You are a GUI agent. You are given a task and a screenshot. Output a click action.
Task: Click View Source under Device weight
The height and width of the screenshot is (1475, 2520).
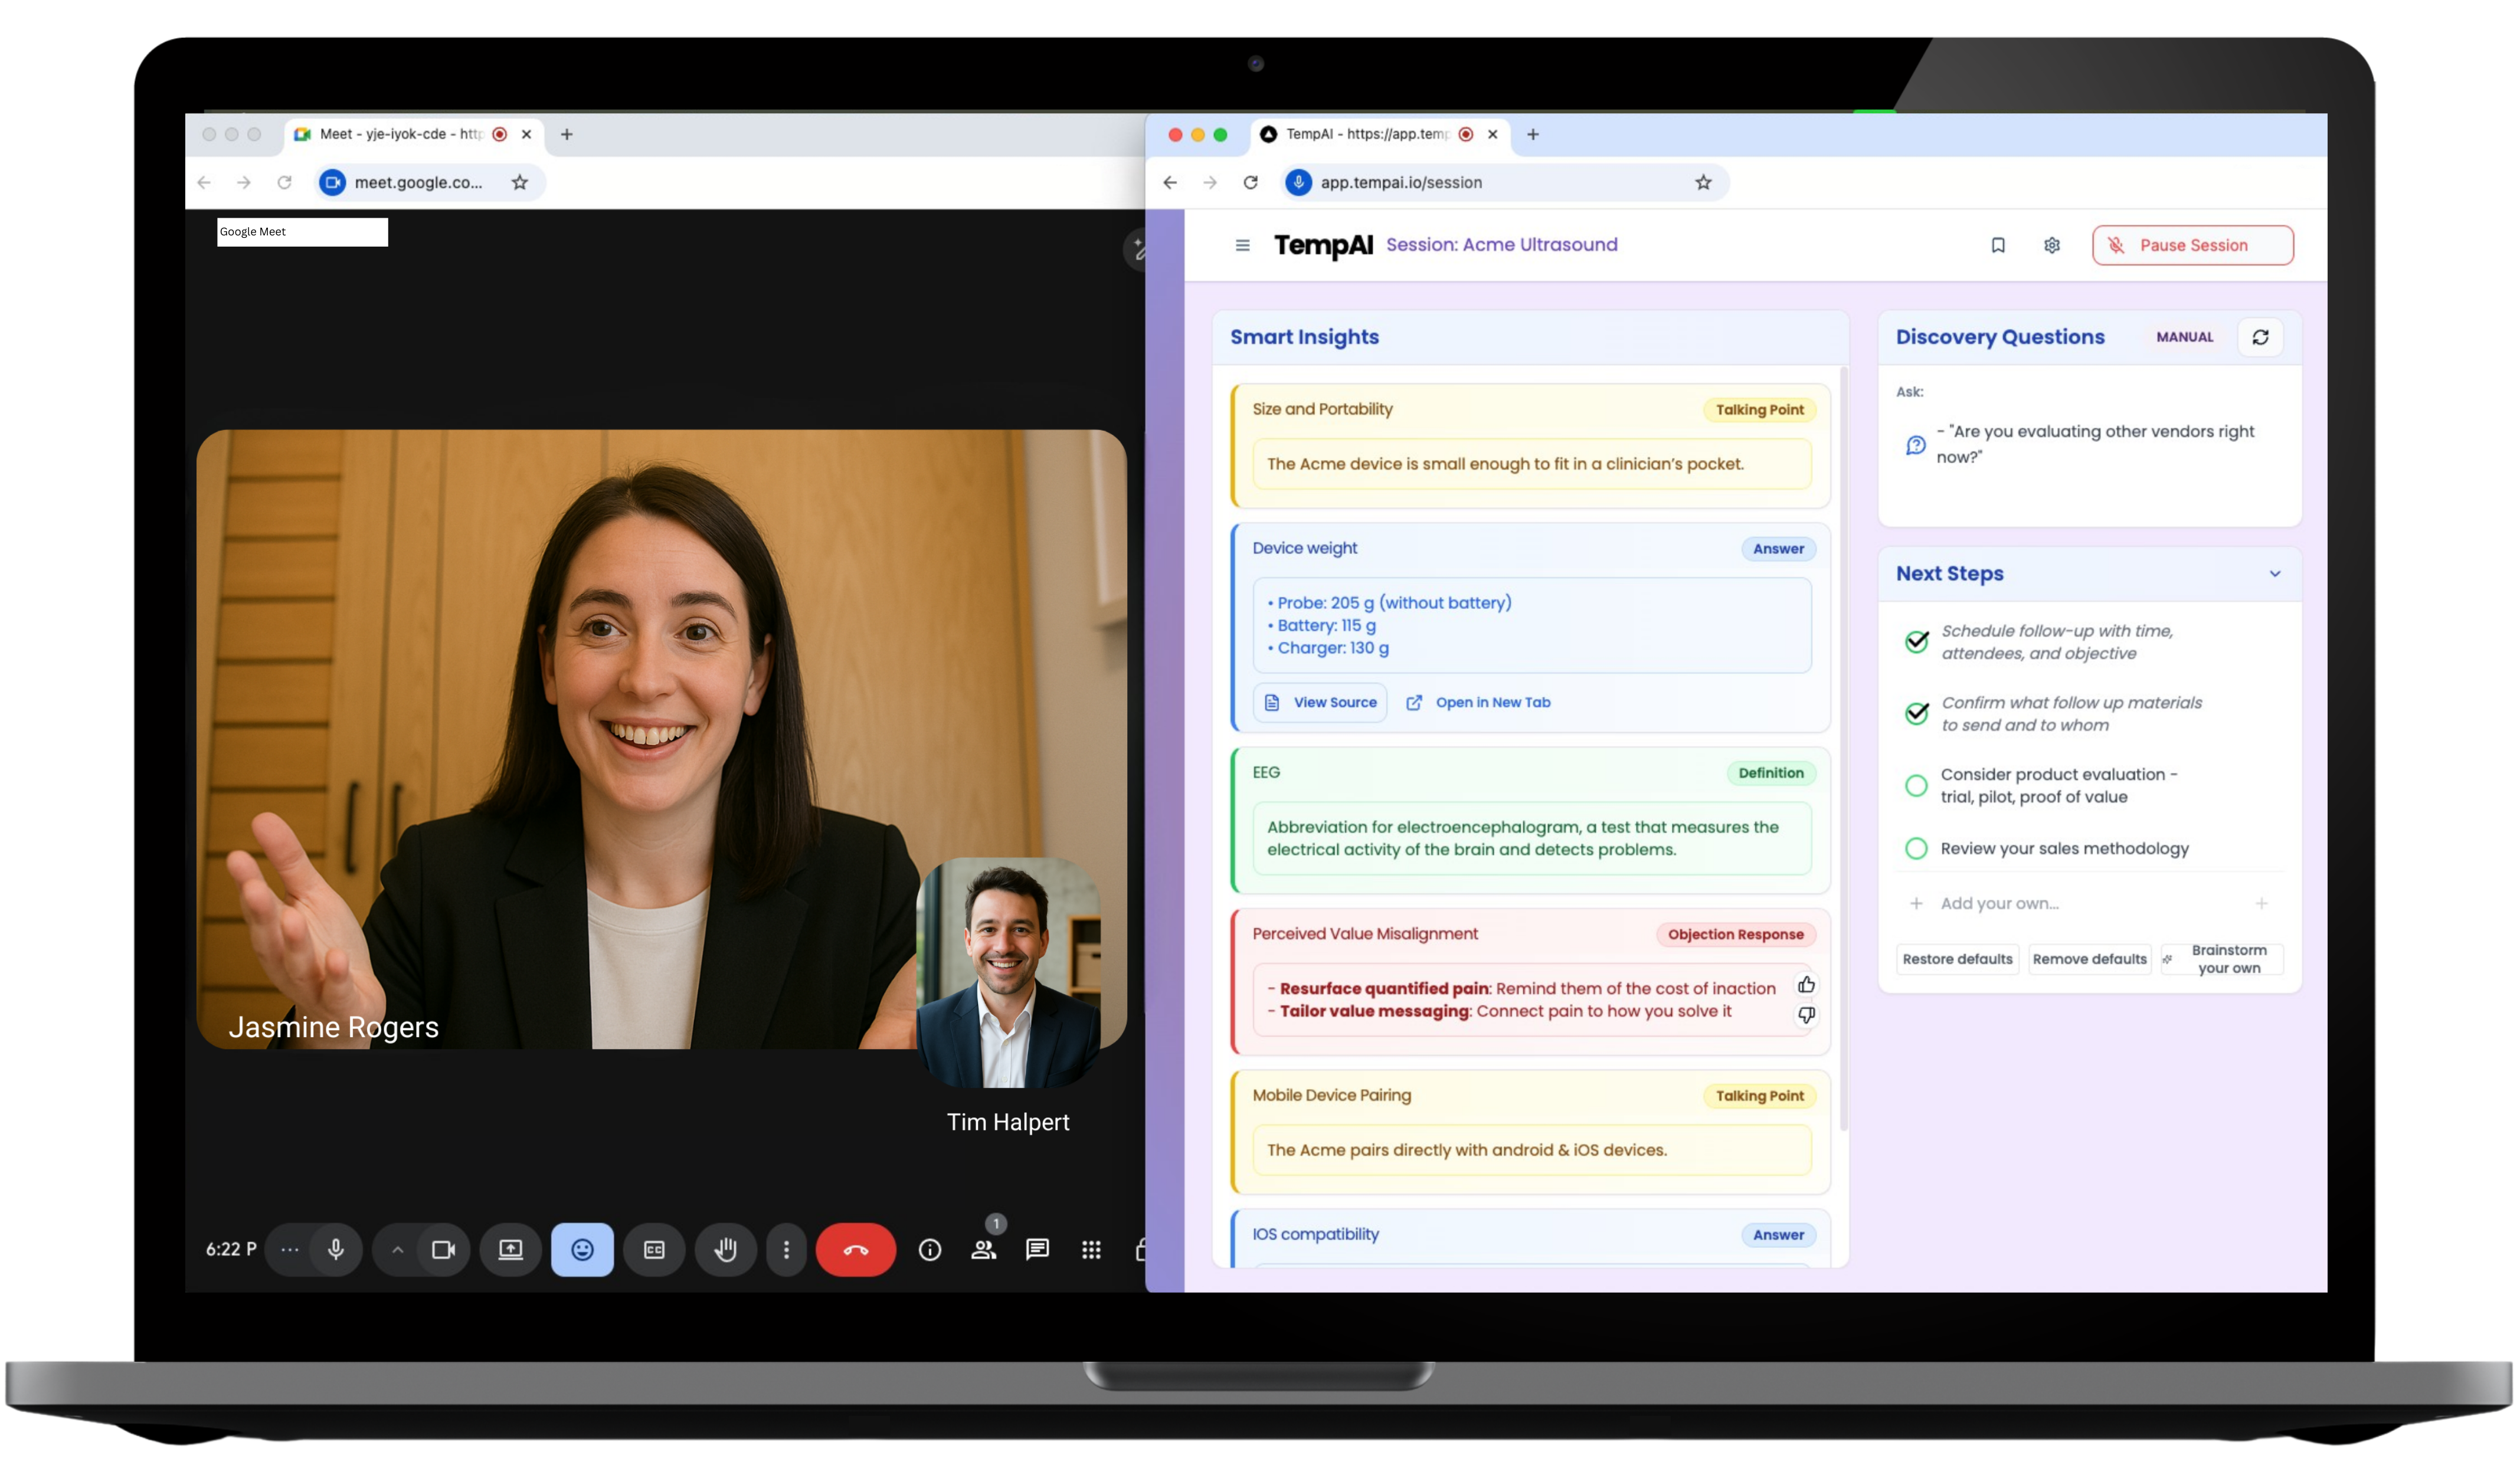(1320, 702)
